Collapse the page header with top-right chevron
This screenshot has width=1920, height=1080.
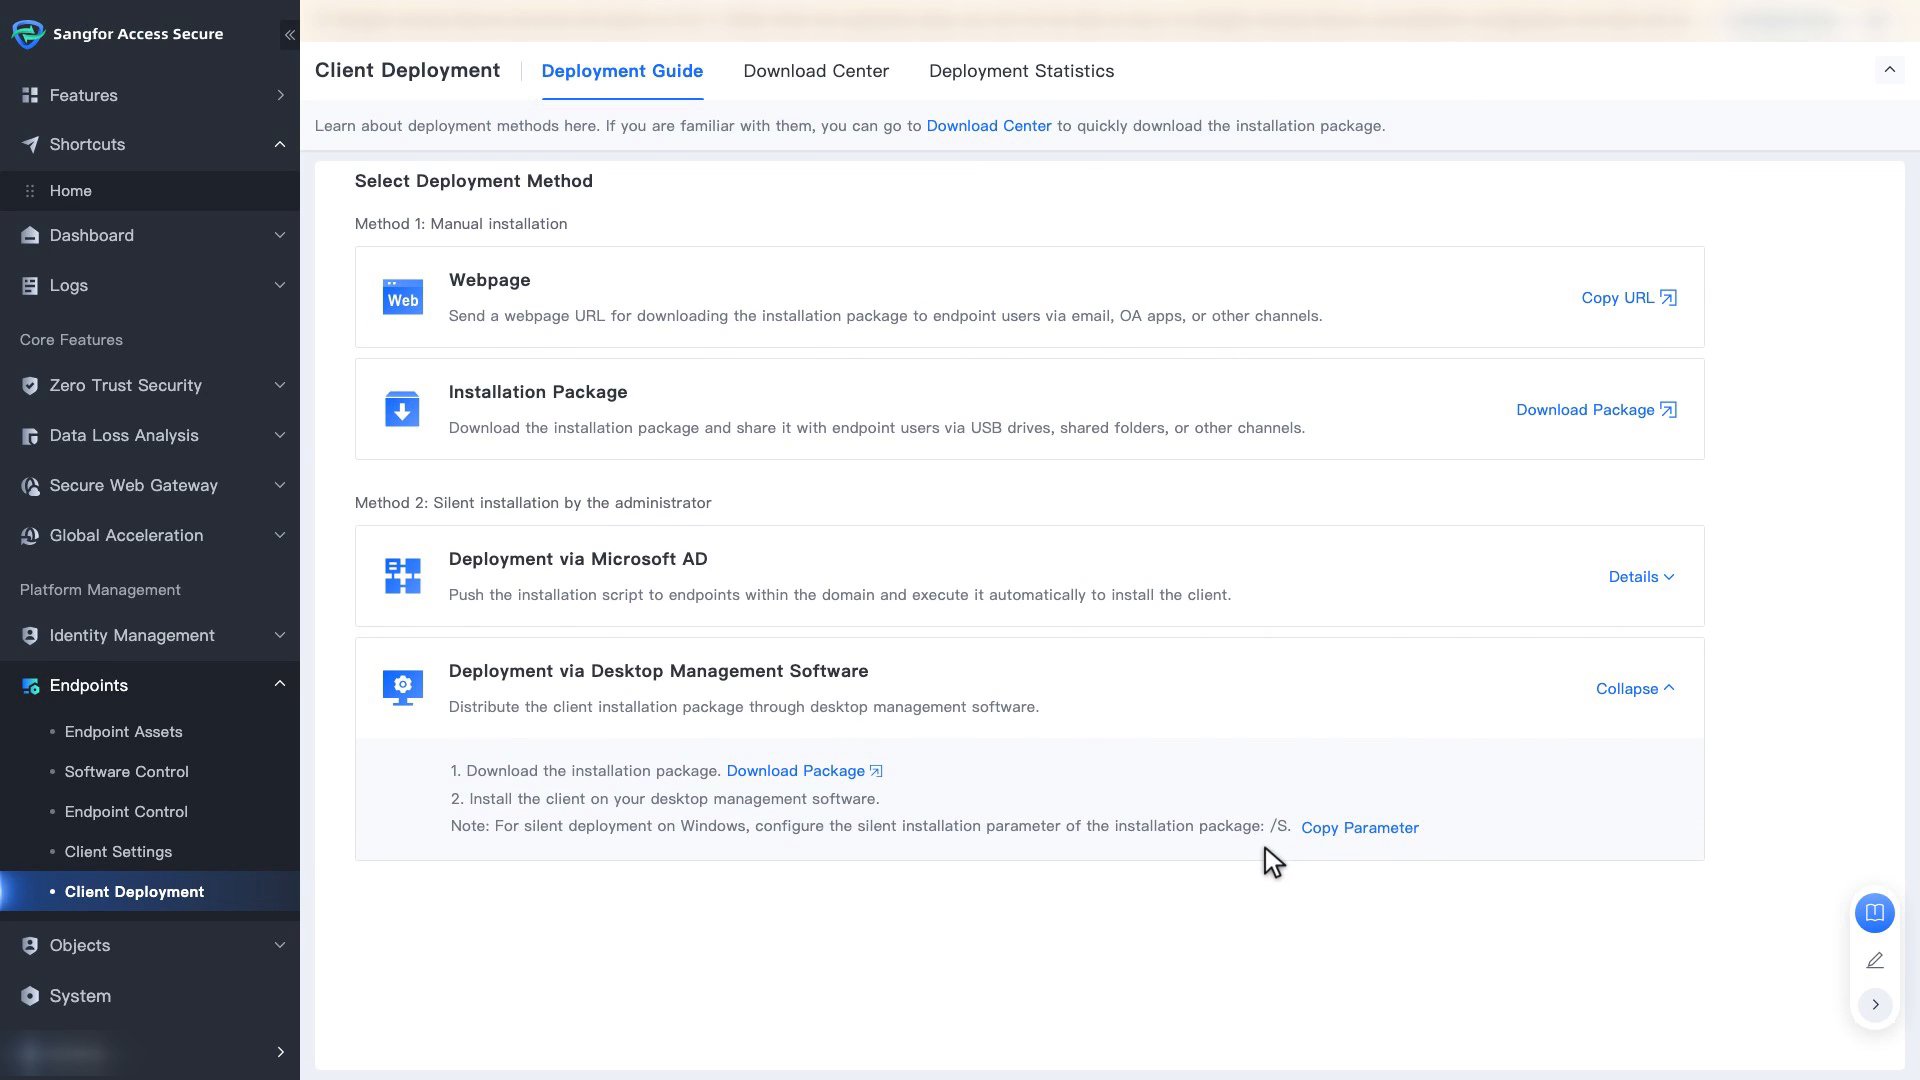(1890, 70)
